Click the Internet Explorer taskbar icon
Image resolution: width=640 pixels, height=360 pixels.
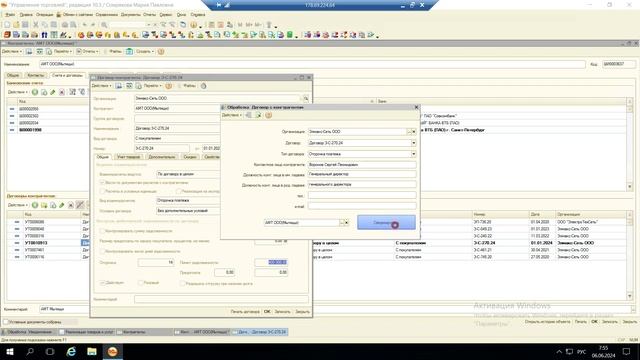click(71, 351)
